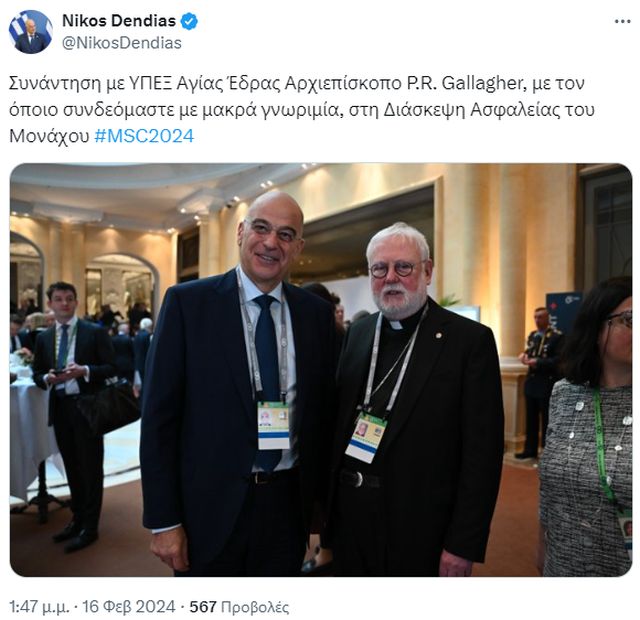Click the Nikos Dendias display name
640x620 pixels.
pos(119,21)
